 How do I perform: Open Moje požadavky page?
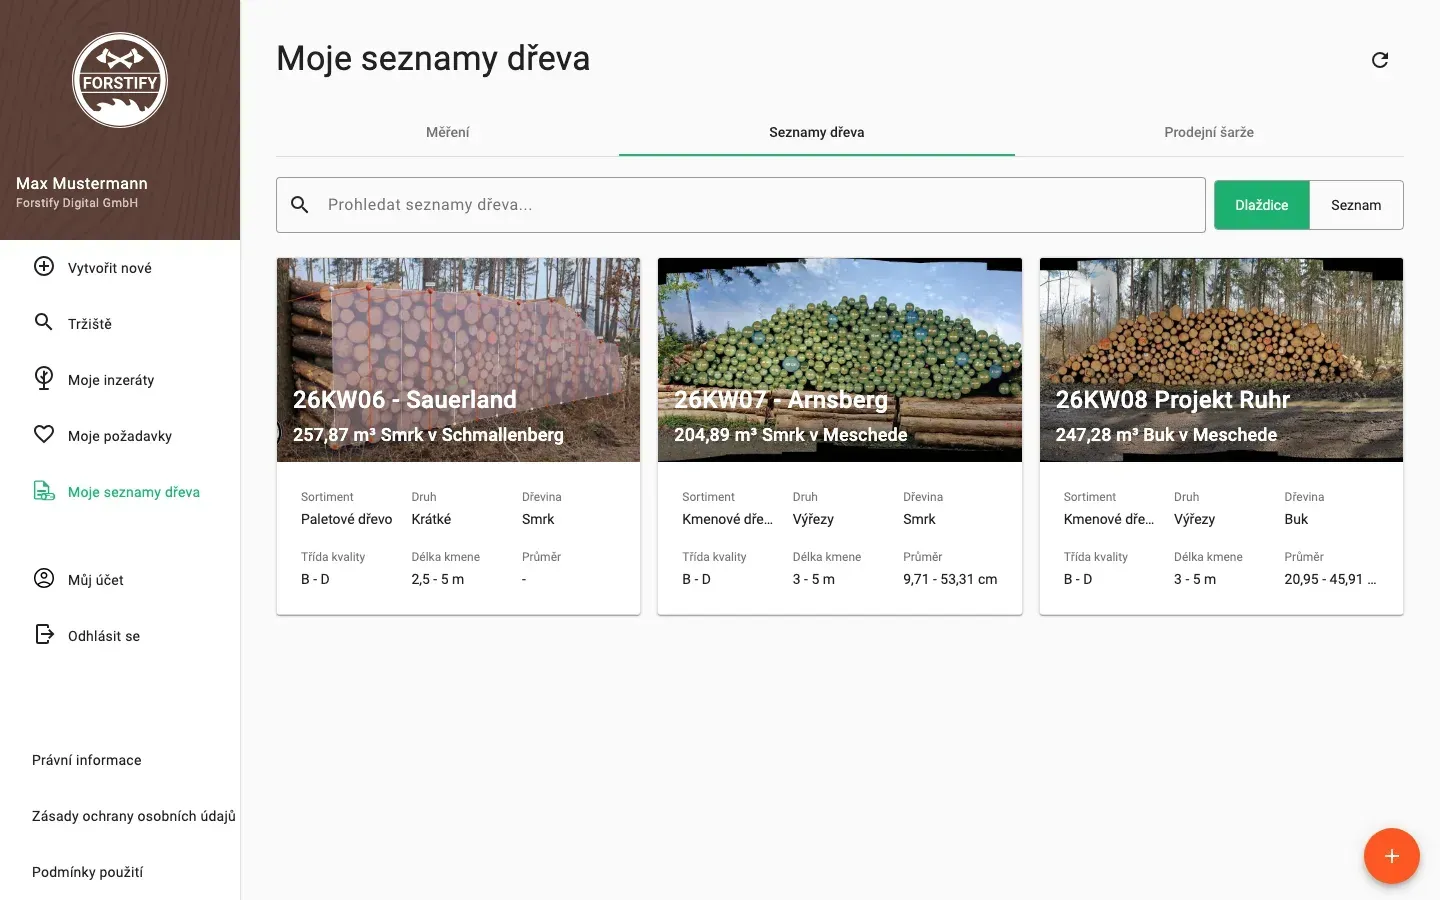click(x=120, y=436)
